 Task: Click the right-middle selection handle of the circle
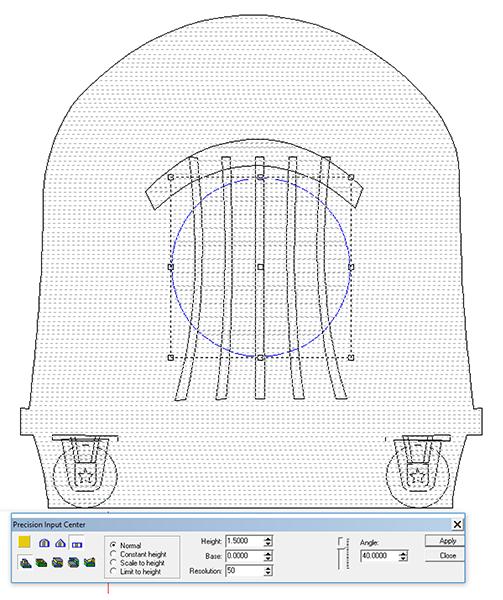pos(351,267)
